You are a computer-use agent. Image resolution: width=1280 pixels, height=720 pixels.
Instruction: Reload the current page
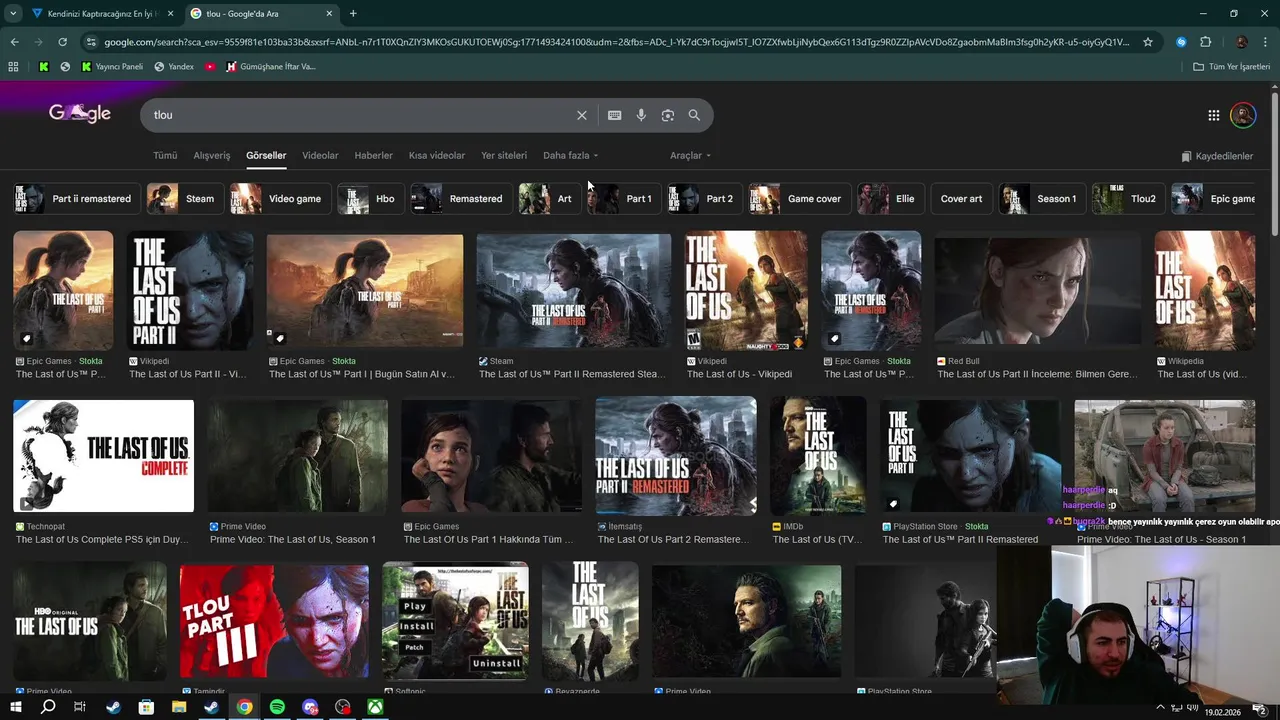click(62, 42)
